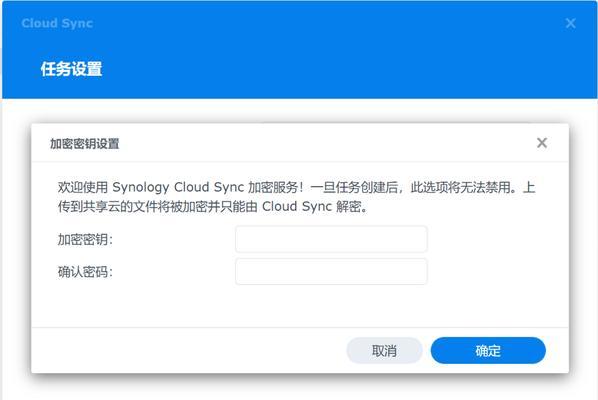Click the 确认密码: label text
Image resolution: width=598 pixels, height=400 pixels.
[x=85, y=272]
